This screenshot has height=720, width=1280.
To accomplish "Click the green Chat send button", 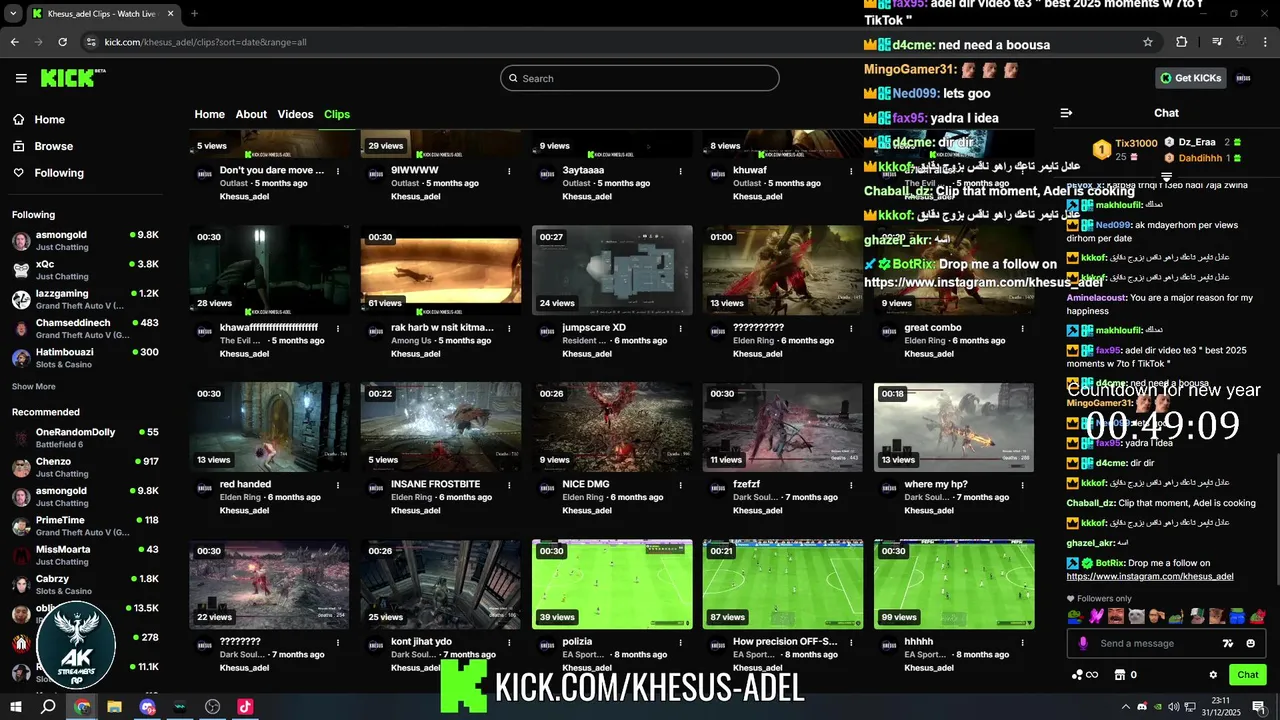I will 1247,675.
